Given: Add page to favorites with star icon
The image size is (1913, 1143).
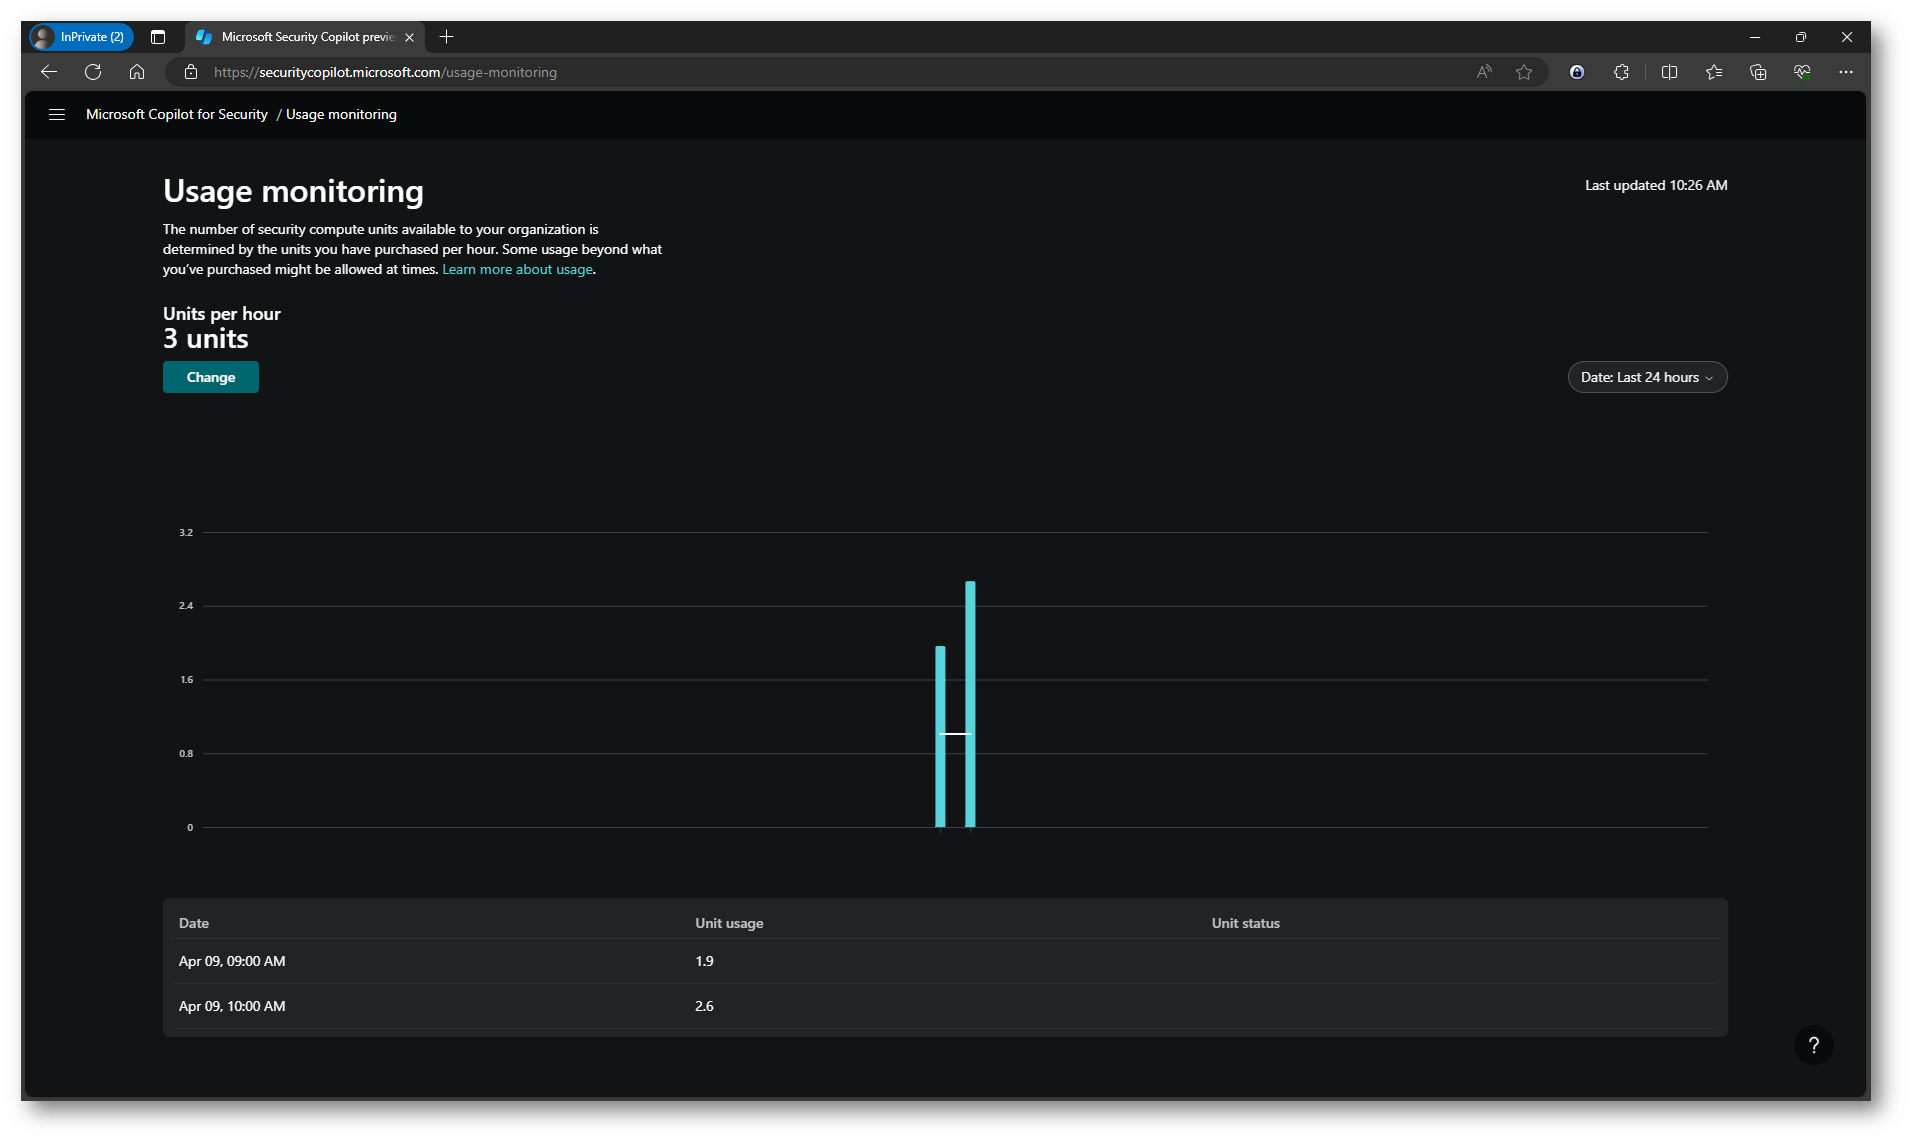Looking at the screenshot, I should pyautogui.click(x=1523, y=72).
